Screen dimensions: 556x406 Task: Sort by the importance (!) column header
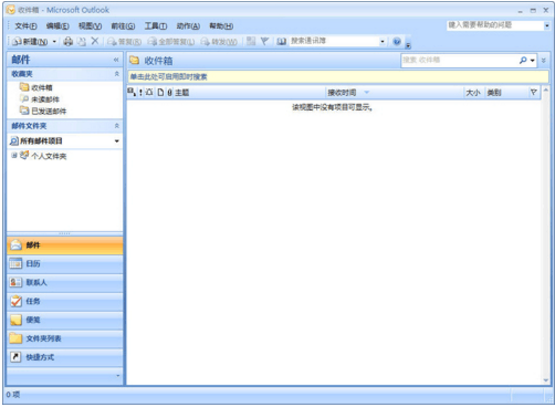pyautogui.click(x=141, y=93)
